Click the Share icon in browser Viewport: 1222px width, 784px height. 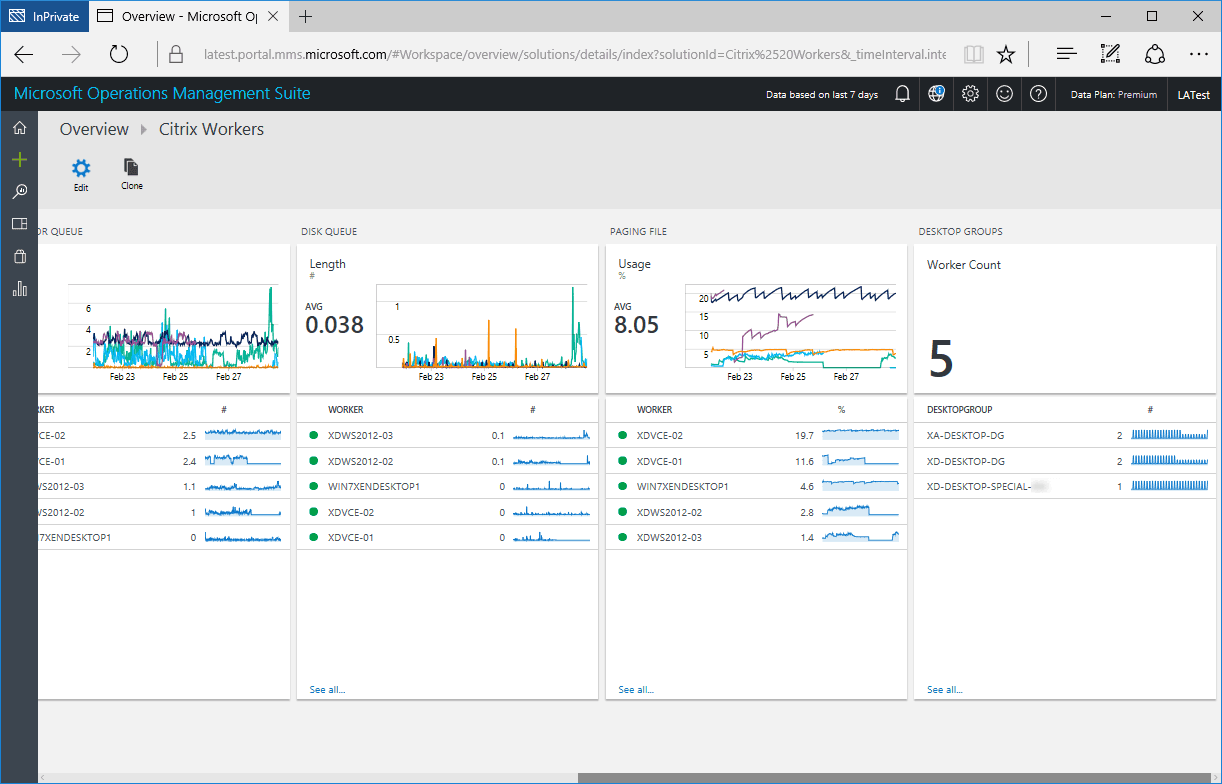[x=1155, y=55]
